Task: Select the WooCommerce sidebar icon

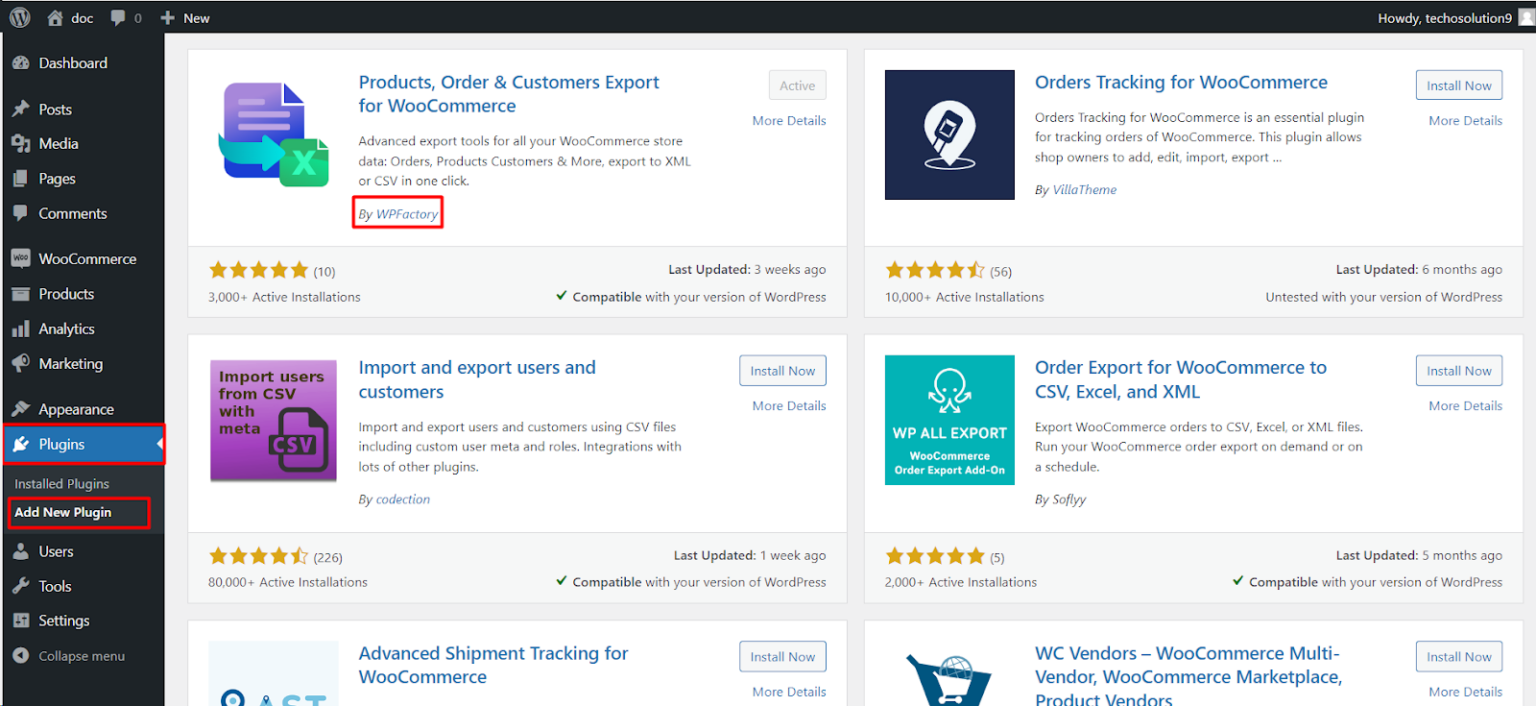Action: (x=22, y=258)
